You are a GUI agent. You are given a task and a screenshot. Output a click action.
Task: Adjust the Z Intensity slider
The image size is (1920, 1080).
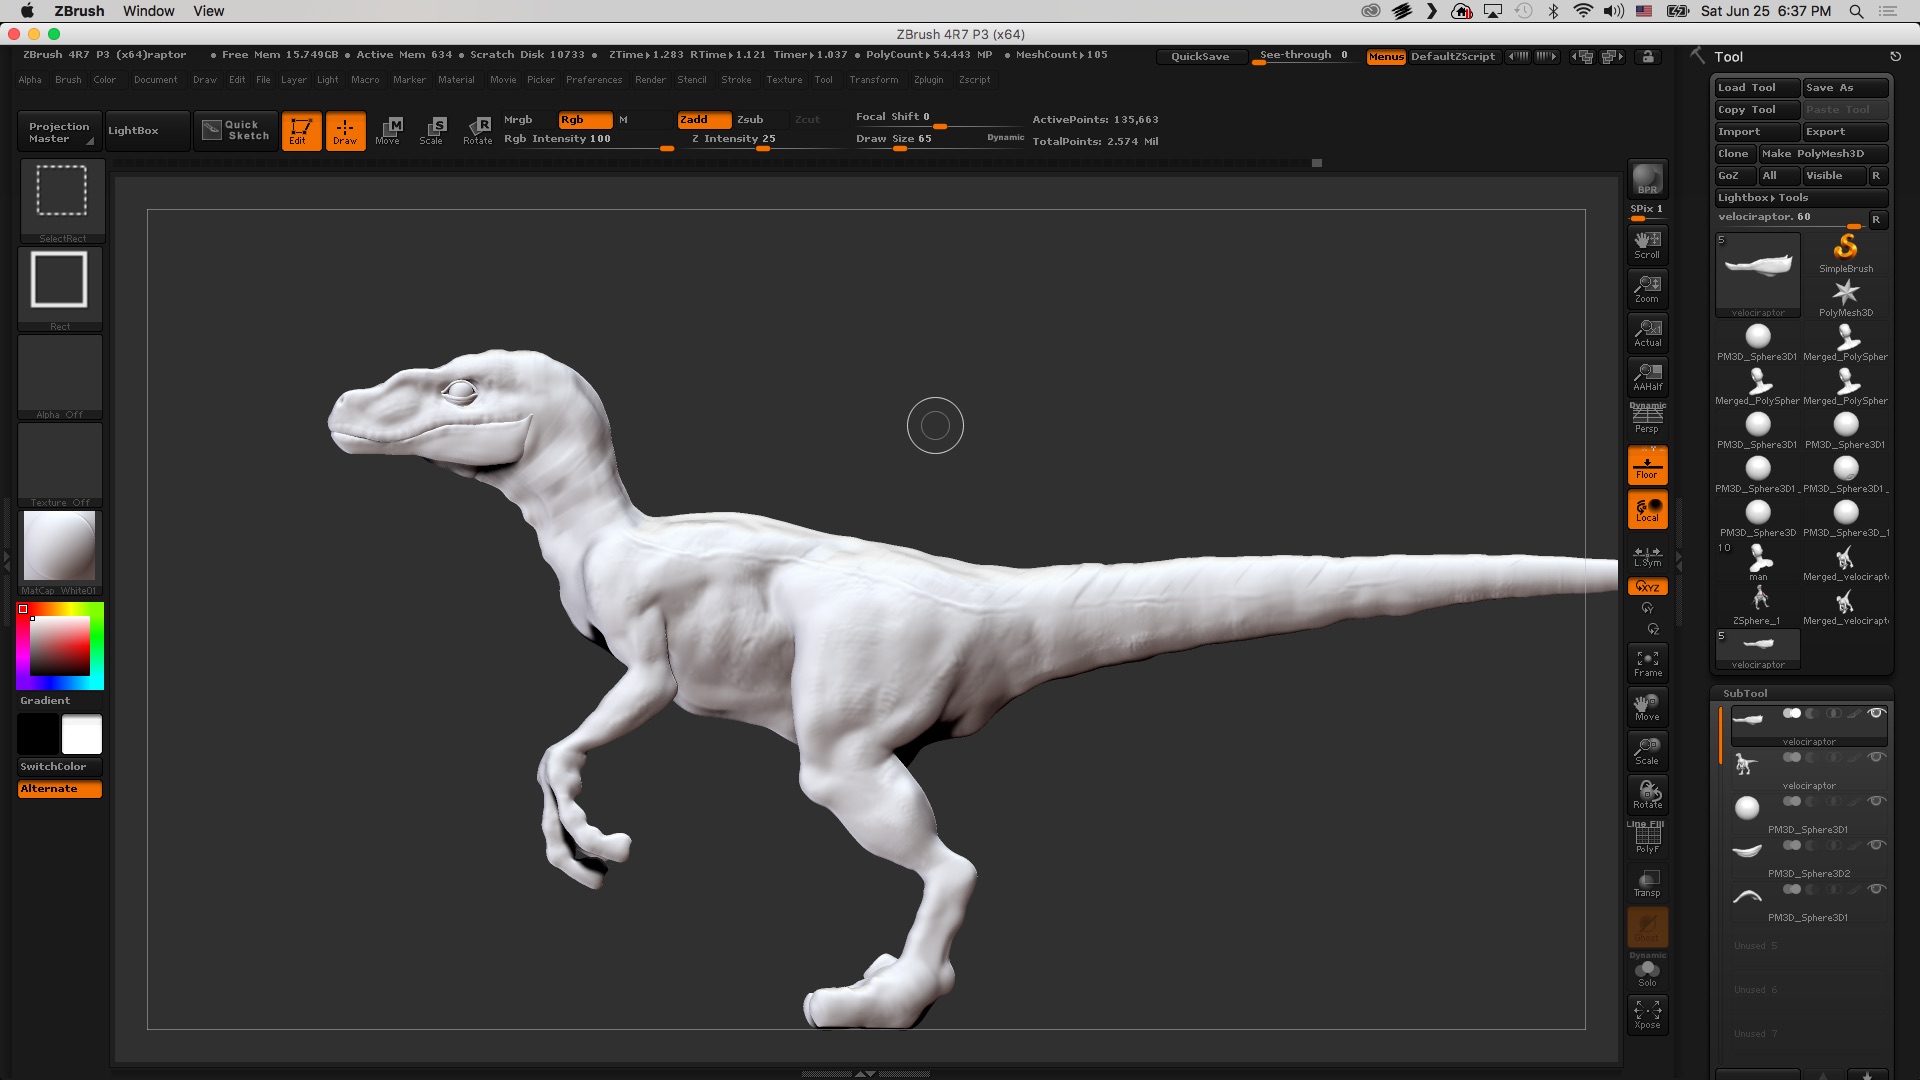tap(765, 140)
